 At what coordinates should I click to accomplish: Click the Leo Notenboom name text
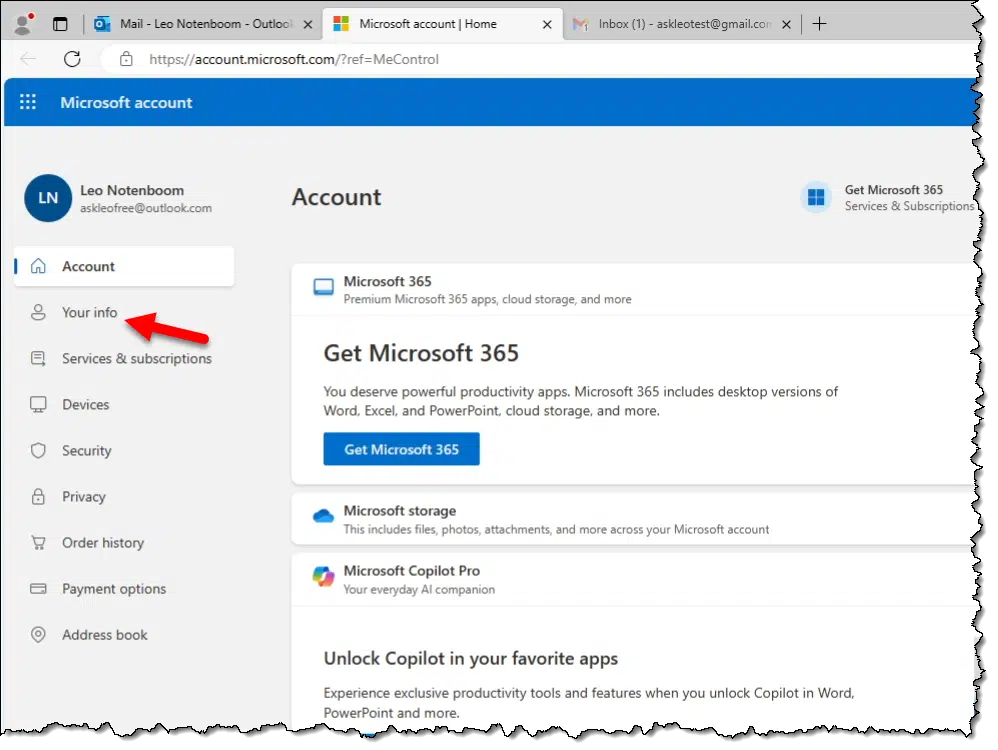point(132,190)
